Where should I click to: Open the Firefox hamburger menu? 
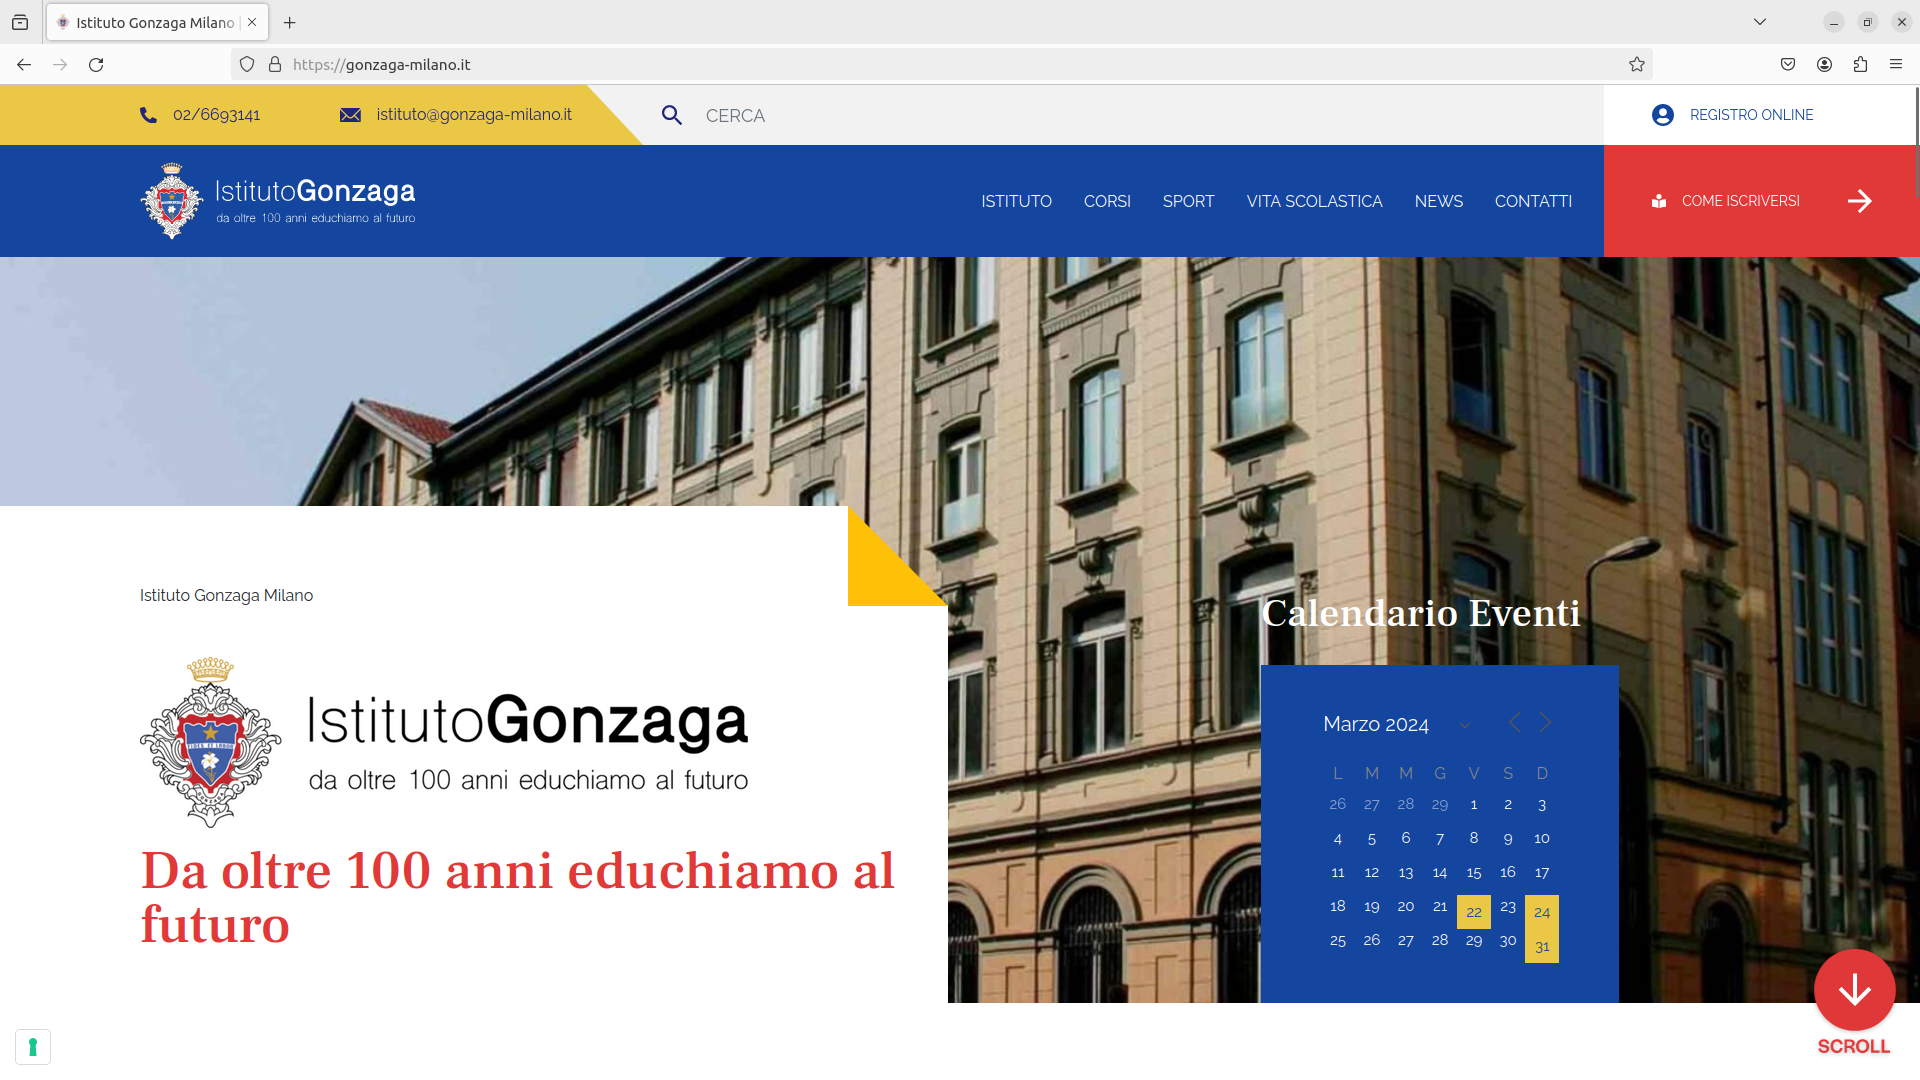pyautogui.click(x=1896, y=64)
